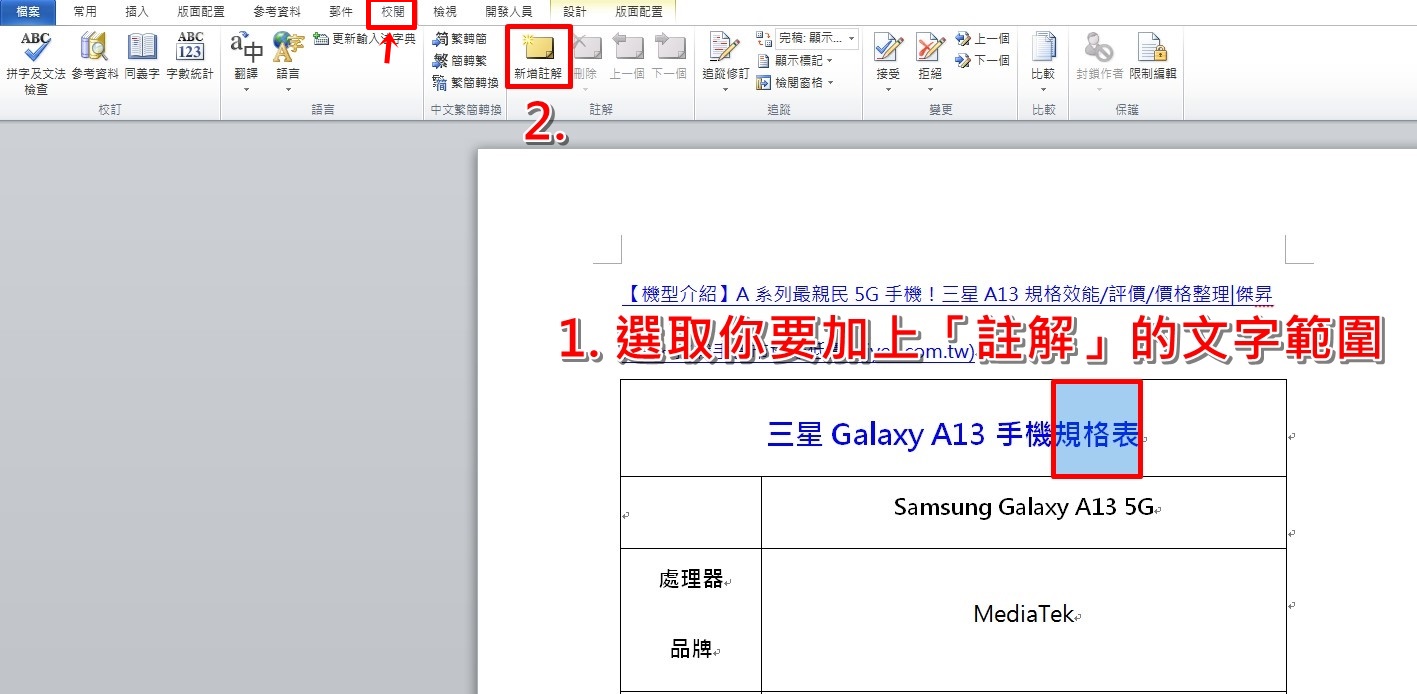
Task: Jump to 上一個 previous change
Action: pyautogui.click(x=982, y=39)
